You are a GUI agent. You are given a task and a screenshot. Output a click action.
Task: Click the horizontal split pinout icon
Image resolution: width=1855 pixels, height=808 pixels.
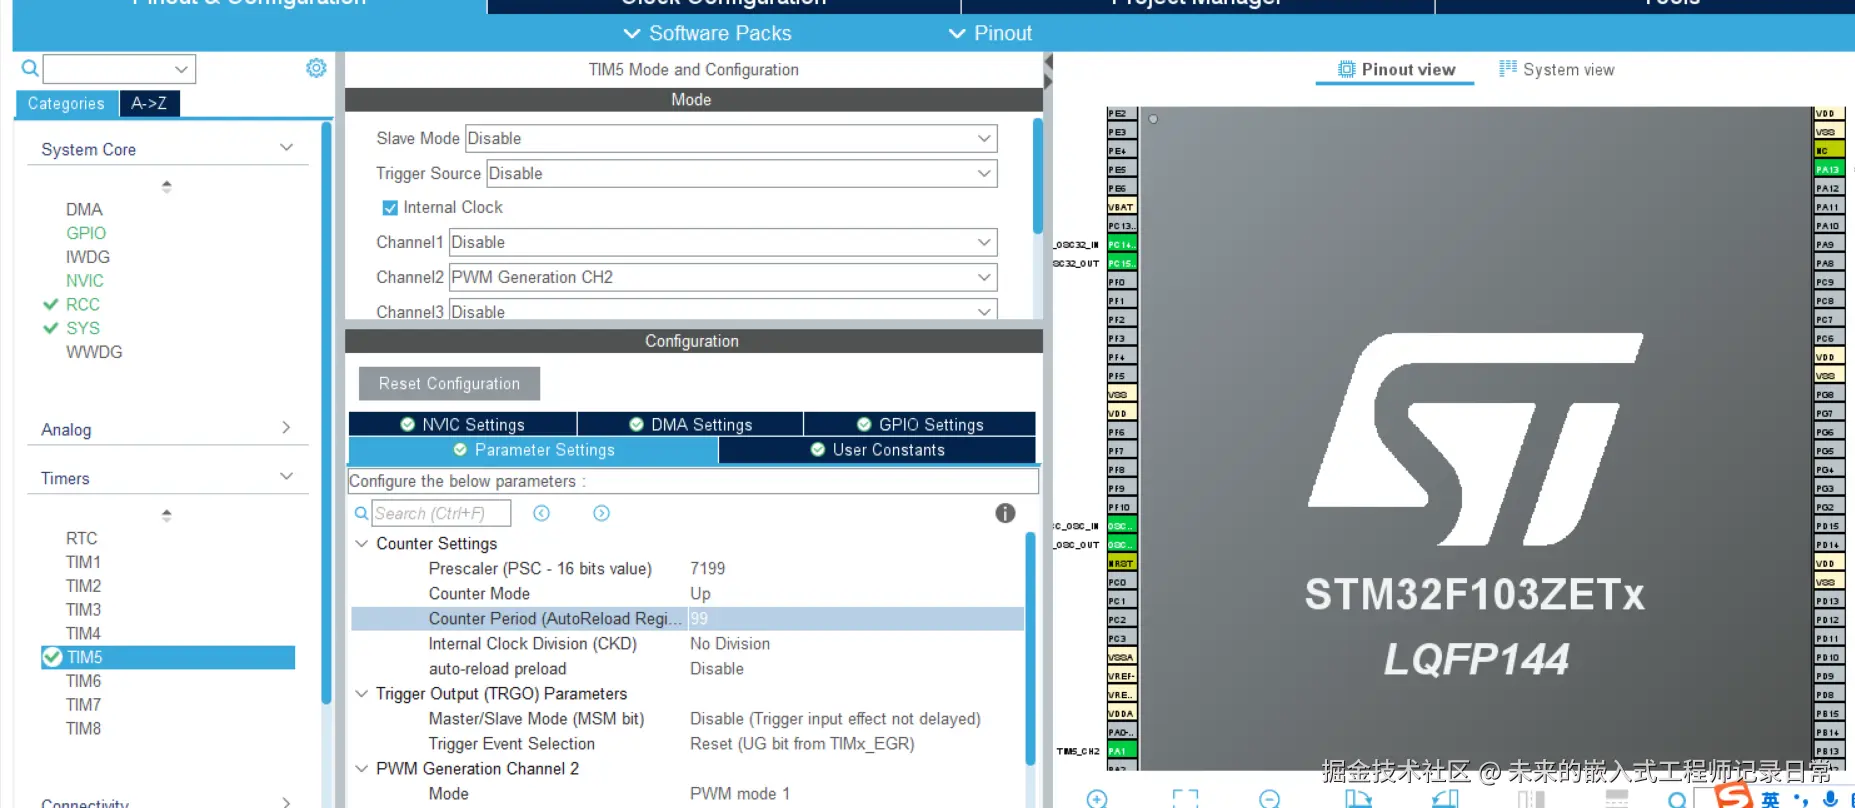click(1617, 798)
